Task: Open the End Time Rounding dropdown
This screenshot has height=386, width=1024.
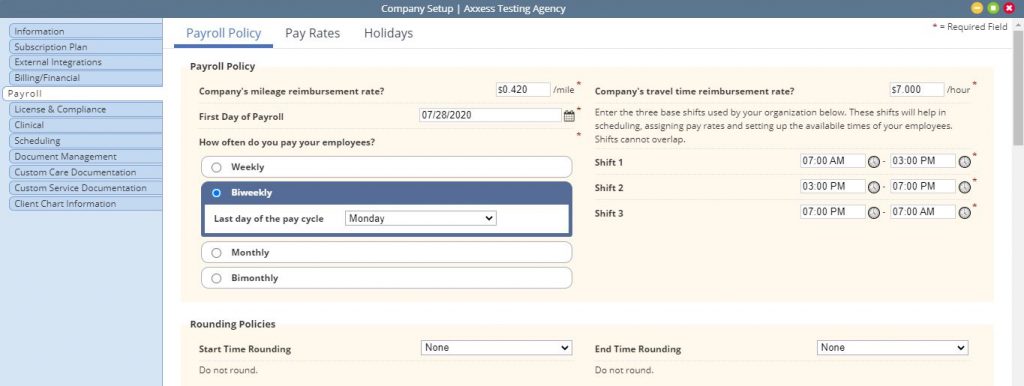Action: 893,347
